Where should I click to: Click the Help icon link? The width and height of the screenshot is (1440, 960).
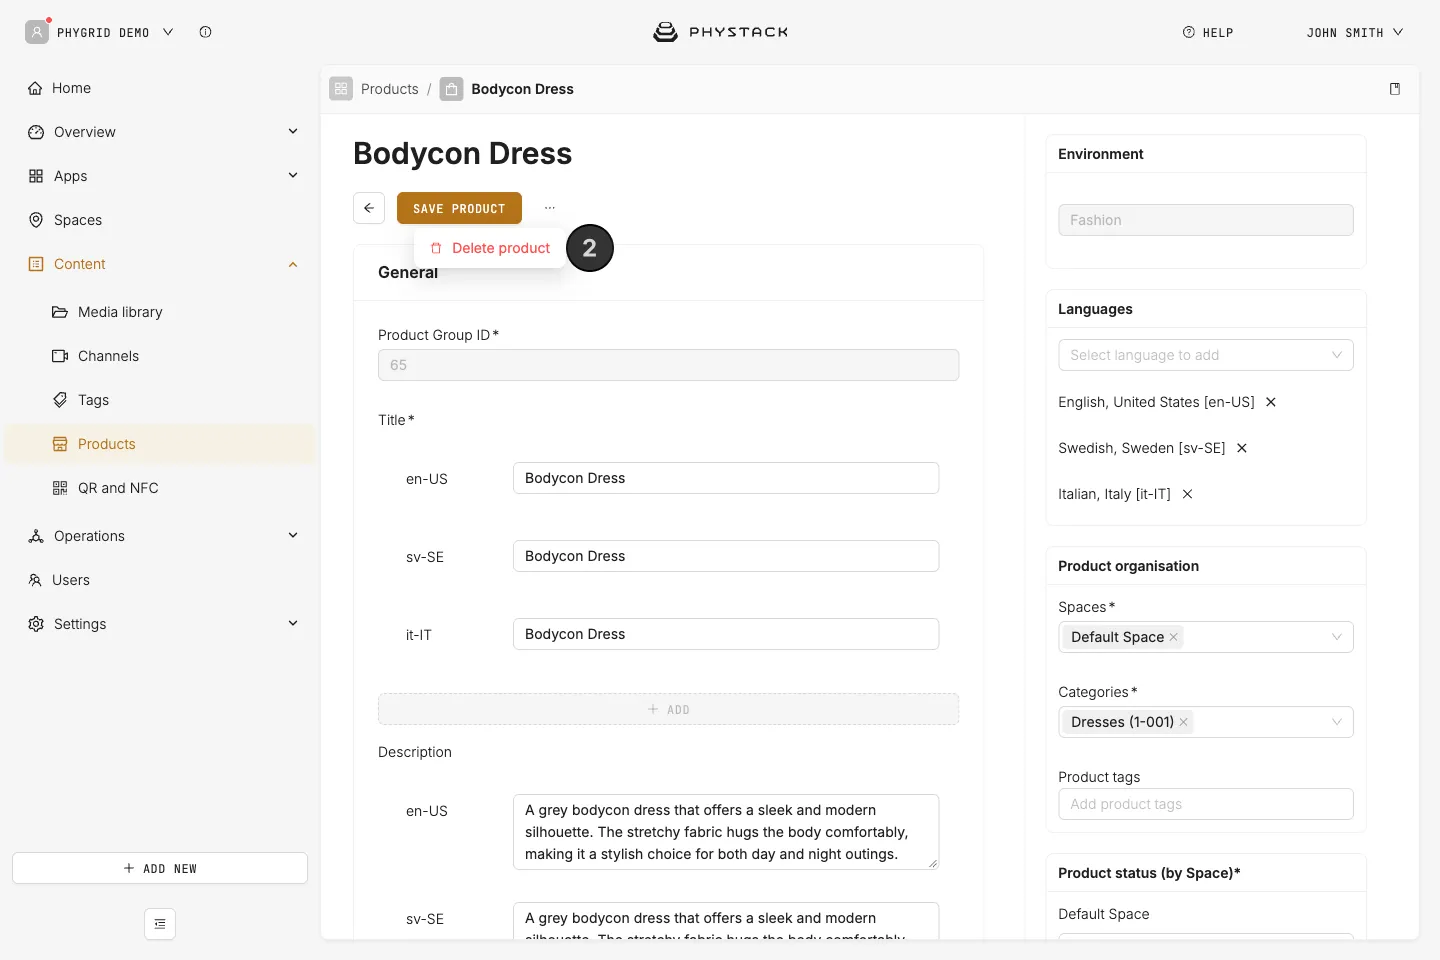click(1208, 32)
